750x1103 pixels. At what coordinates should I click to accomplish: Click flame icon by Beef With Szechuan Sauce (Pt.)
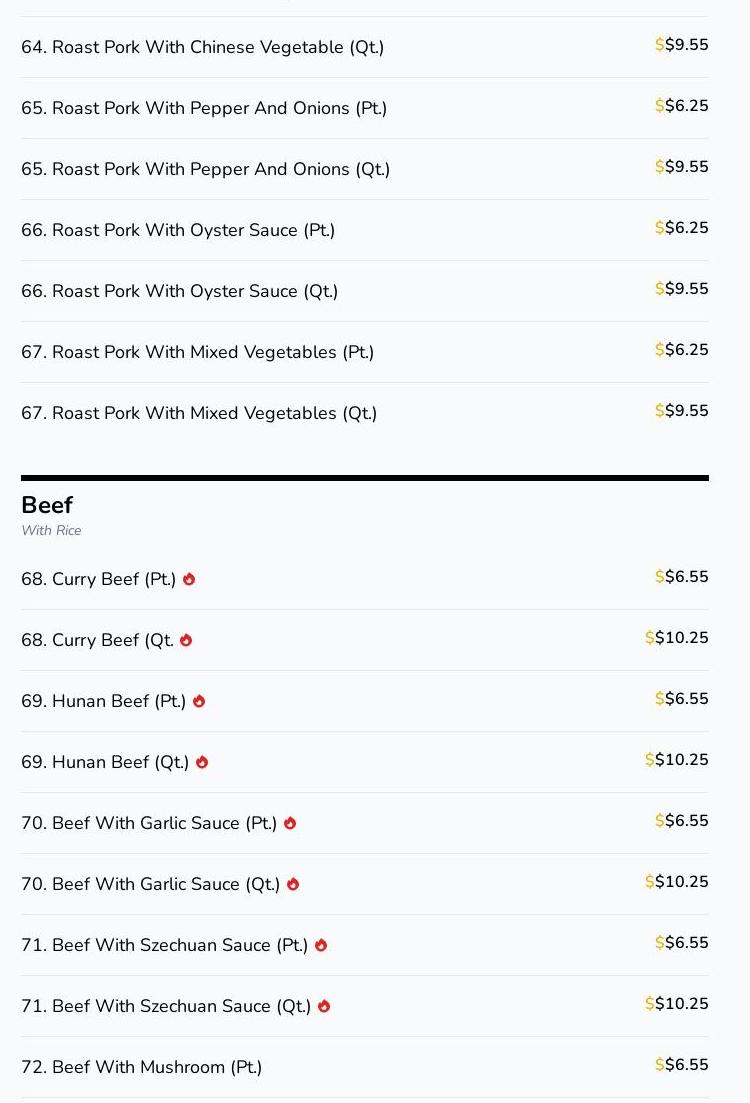click(x=321, y=945)
